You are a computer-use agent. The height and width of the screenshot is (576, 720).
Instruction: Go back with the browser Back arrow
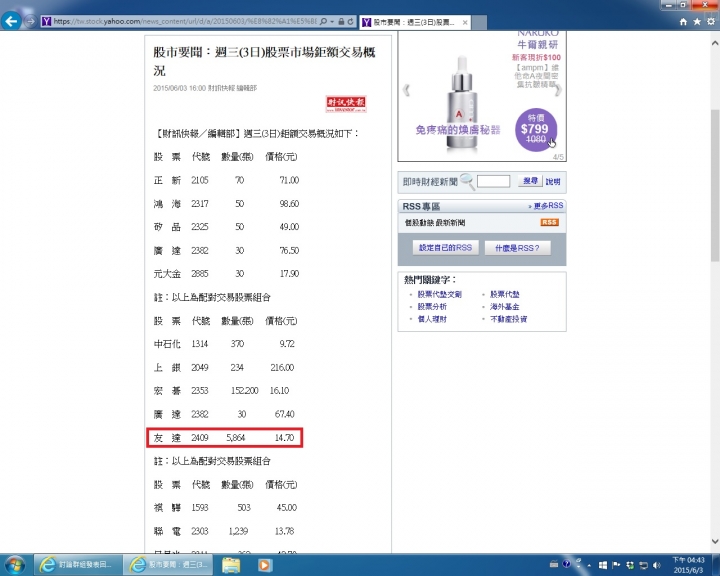coord(11,21)
